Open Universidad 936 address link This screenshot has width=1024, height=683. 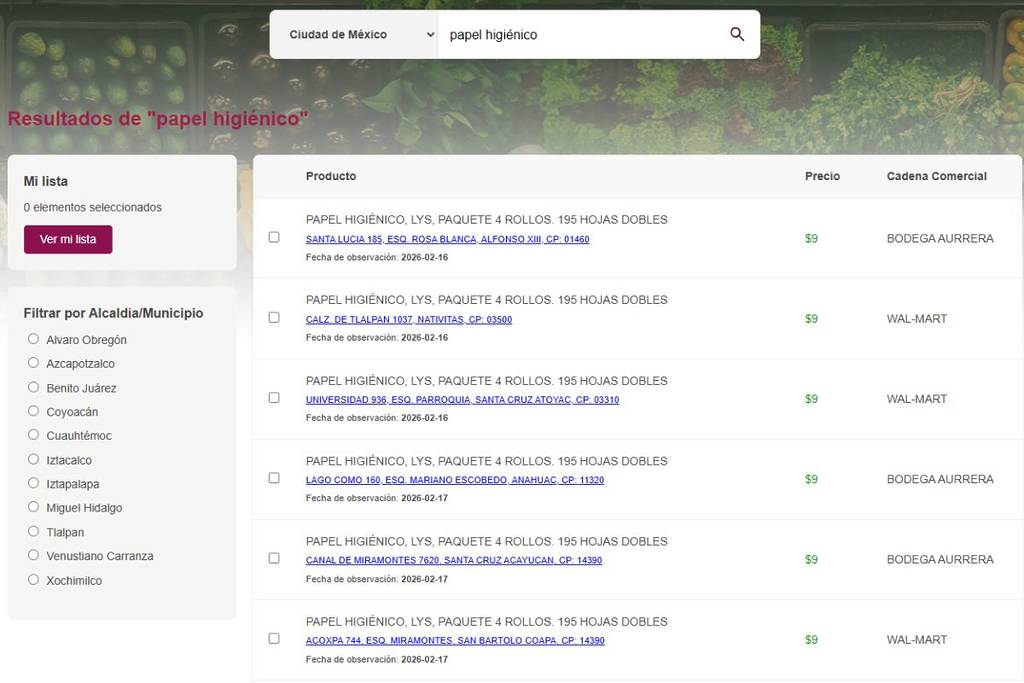[462, 400]
